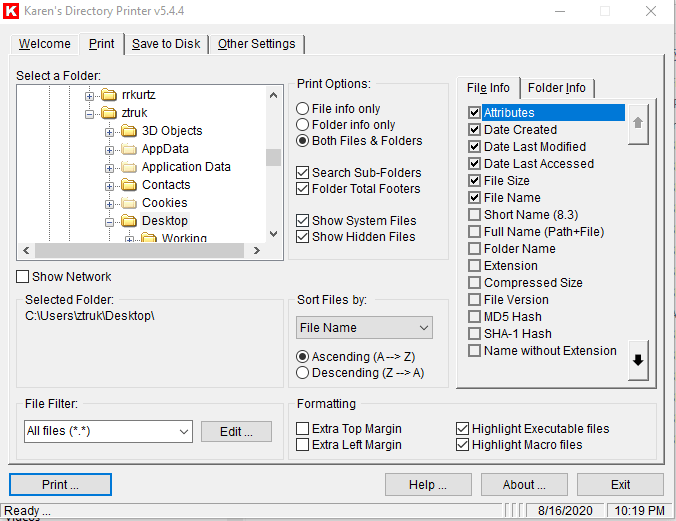Click the rrkurtz folder icon
Screen dimensions: 676x521
coord(109,94)
